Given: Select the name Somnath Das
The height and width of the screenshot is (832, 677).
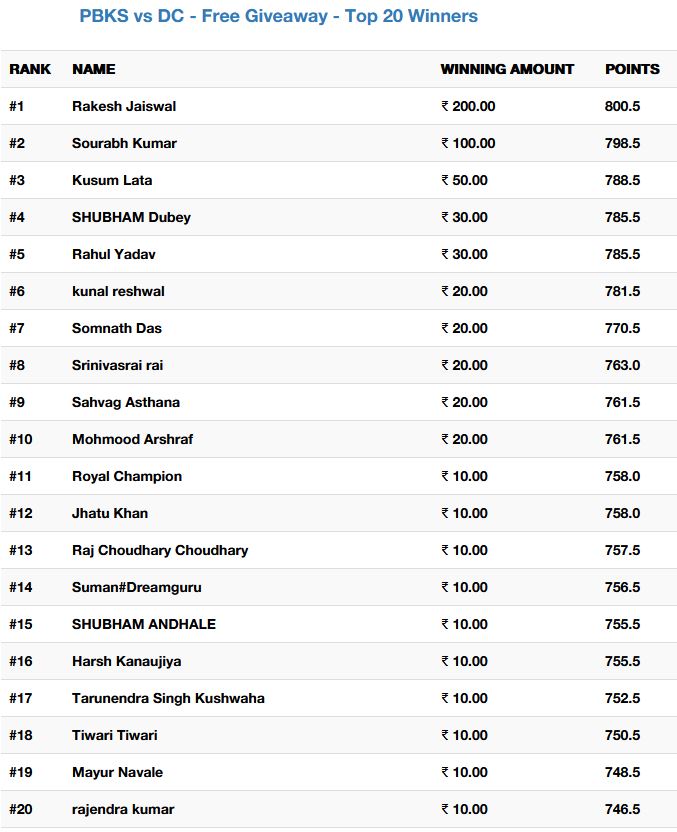Looking at the screenshot, I should coord(117,328).
